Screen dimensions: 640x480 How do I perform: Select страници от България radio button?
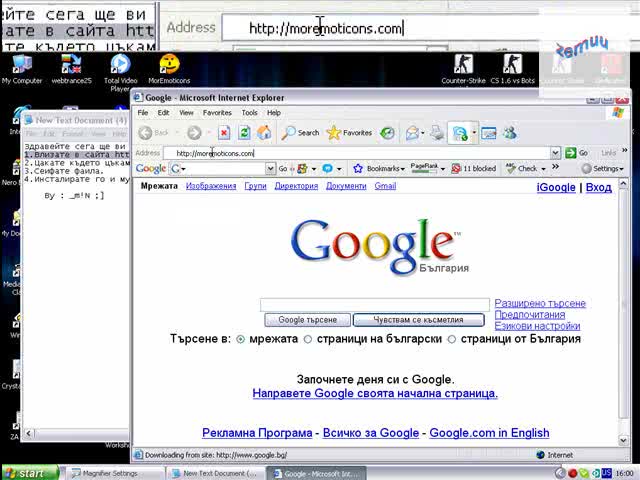(452, 339)
